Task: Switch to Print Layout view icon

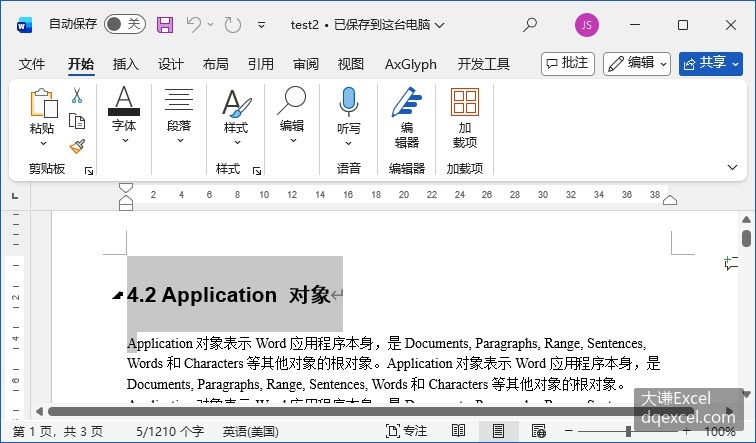Action: point(498,430)
